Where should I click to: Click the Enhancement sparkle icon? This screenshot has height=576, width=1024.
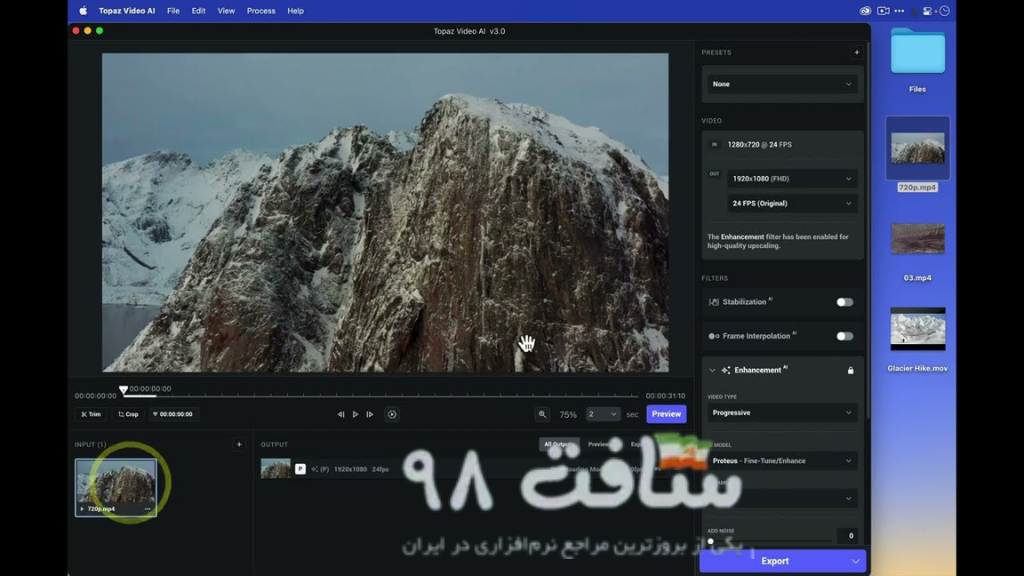(726, 370)
